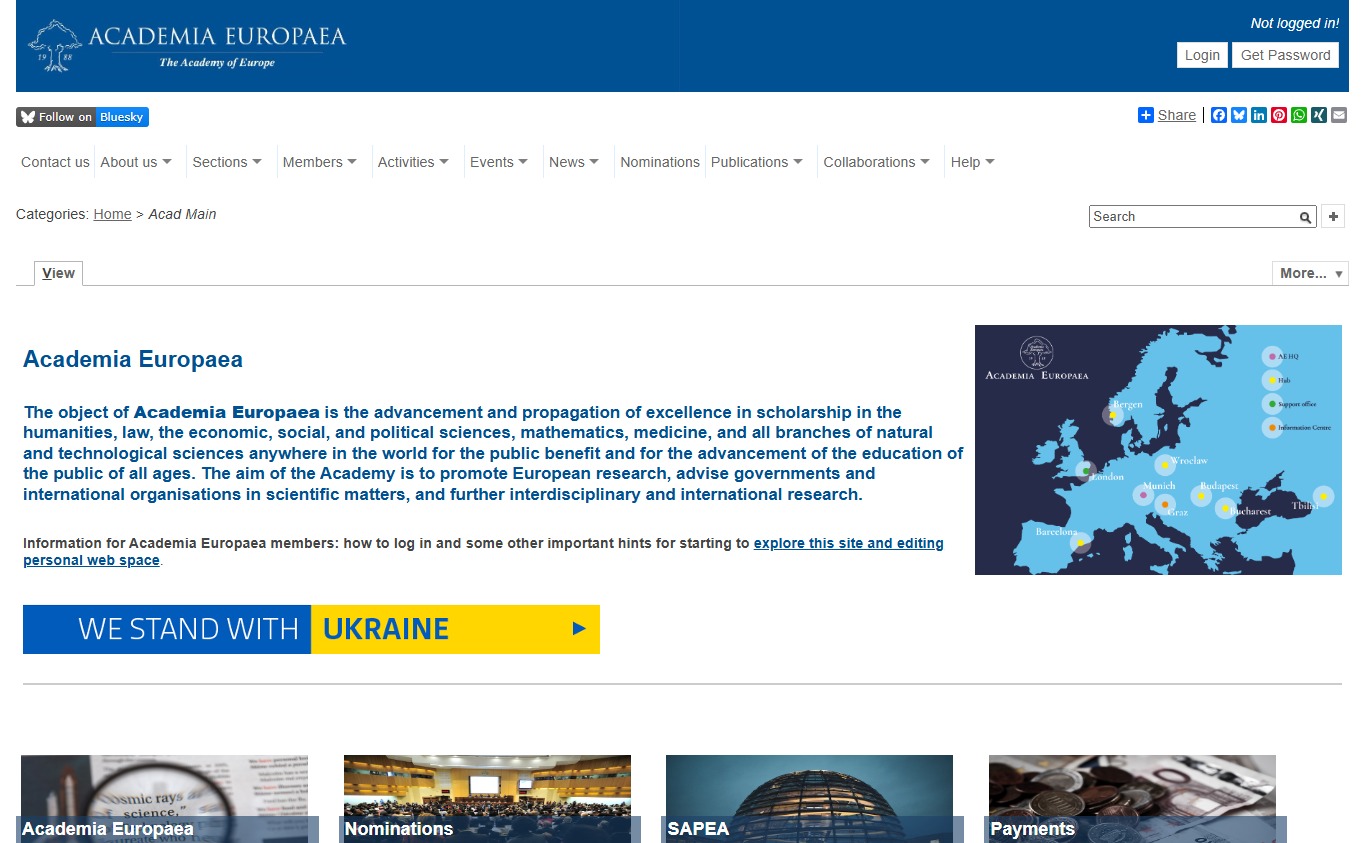The image size is (1367, 843).
Task: Share the page on Pinterest
Action: (x=1279, y=115)
